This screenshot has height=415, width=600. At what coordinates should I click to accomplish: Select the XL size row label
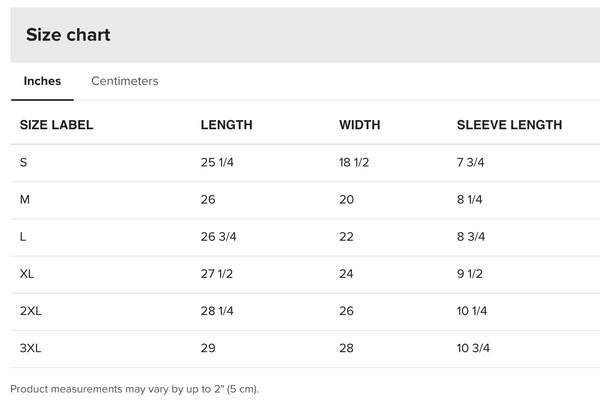28,273
